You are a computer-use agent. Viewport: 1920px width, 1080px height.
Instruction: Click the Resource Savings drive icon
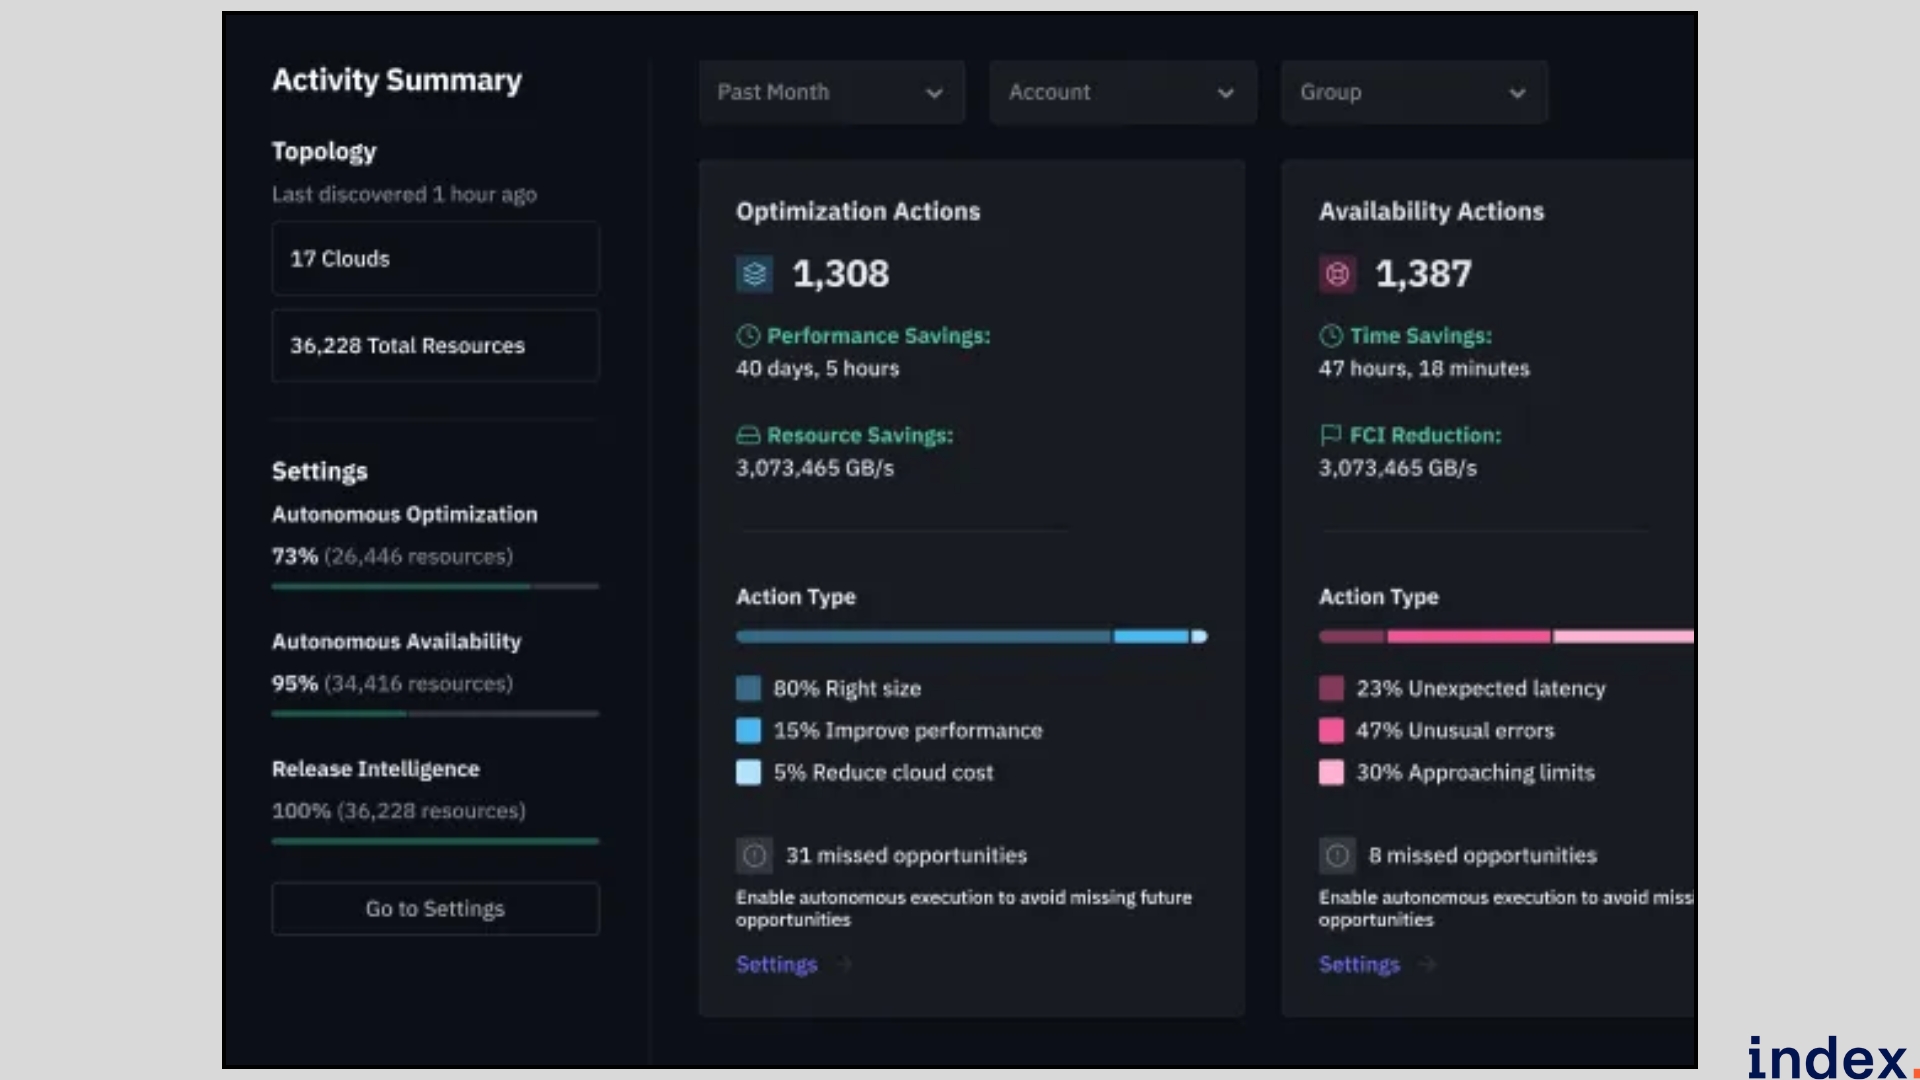pos(748,435)
